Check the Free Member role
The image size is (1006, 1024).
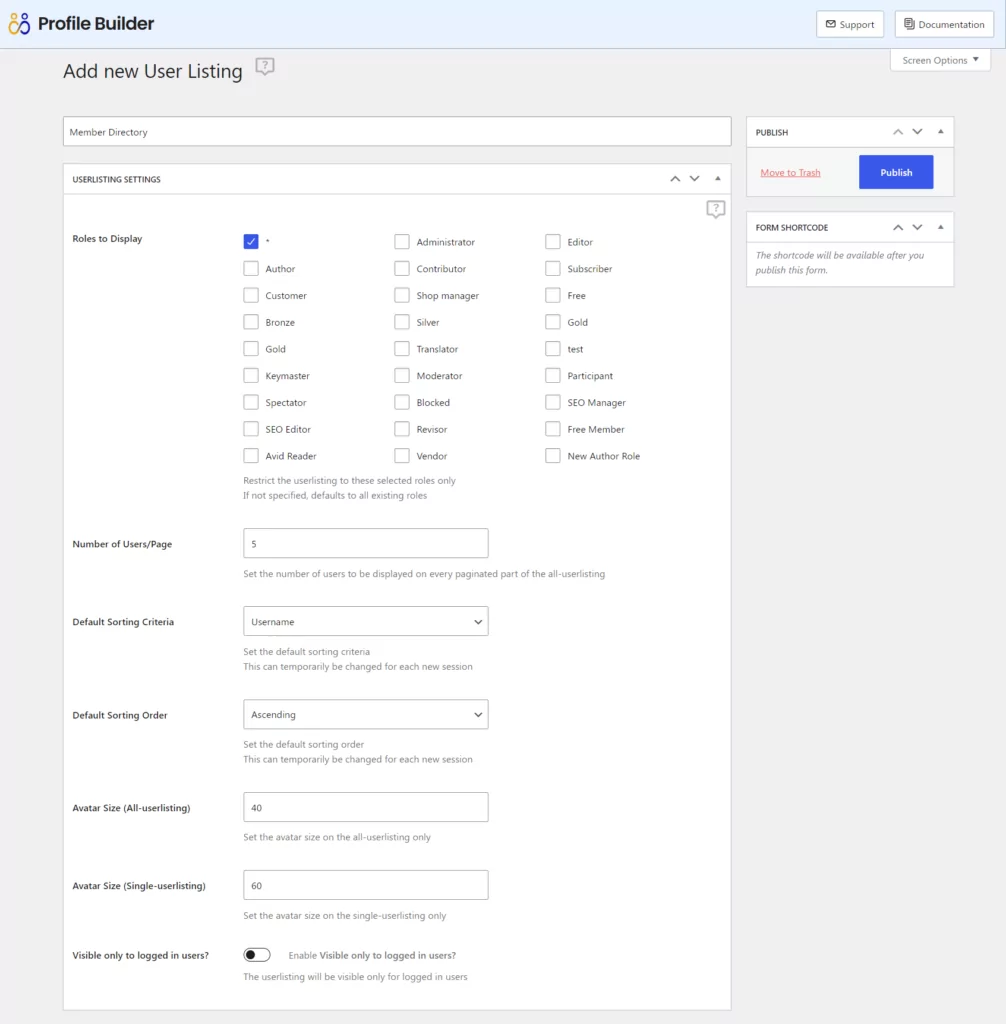tap(553, 429)
